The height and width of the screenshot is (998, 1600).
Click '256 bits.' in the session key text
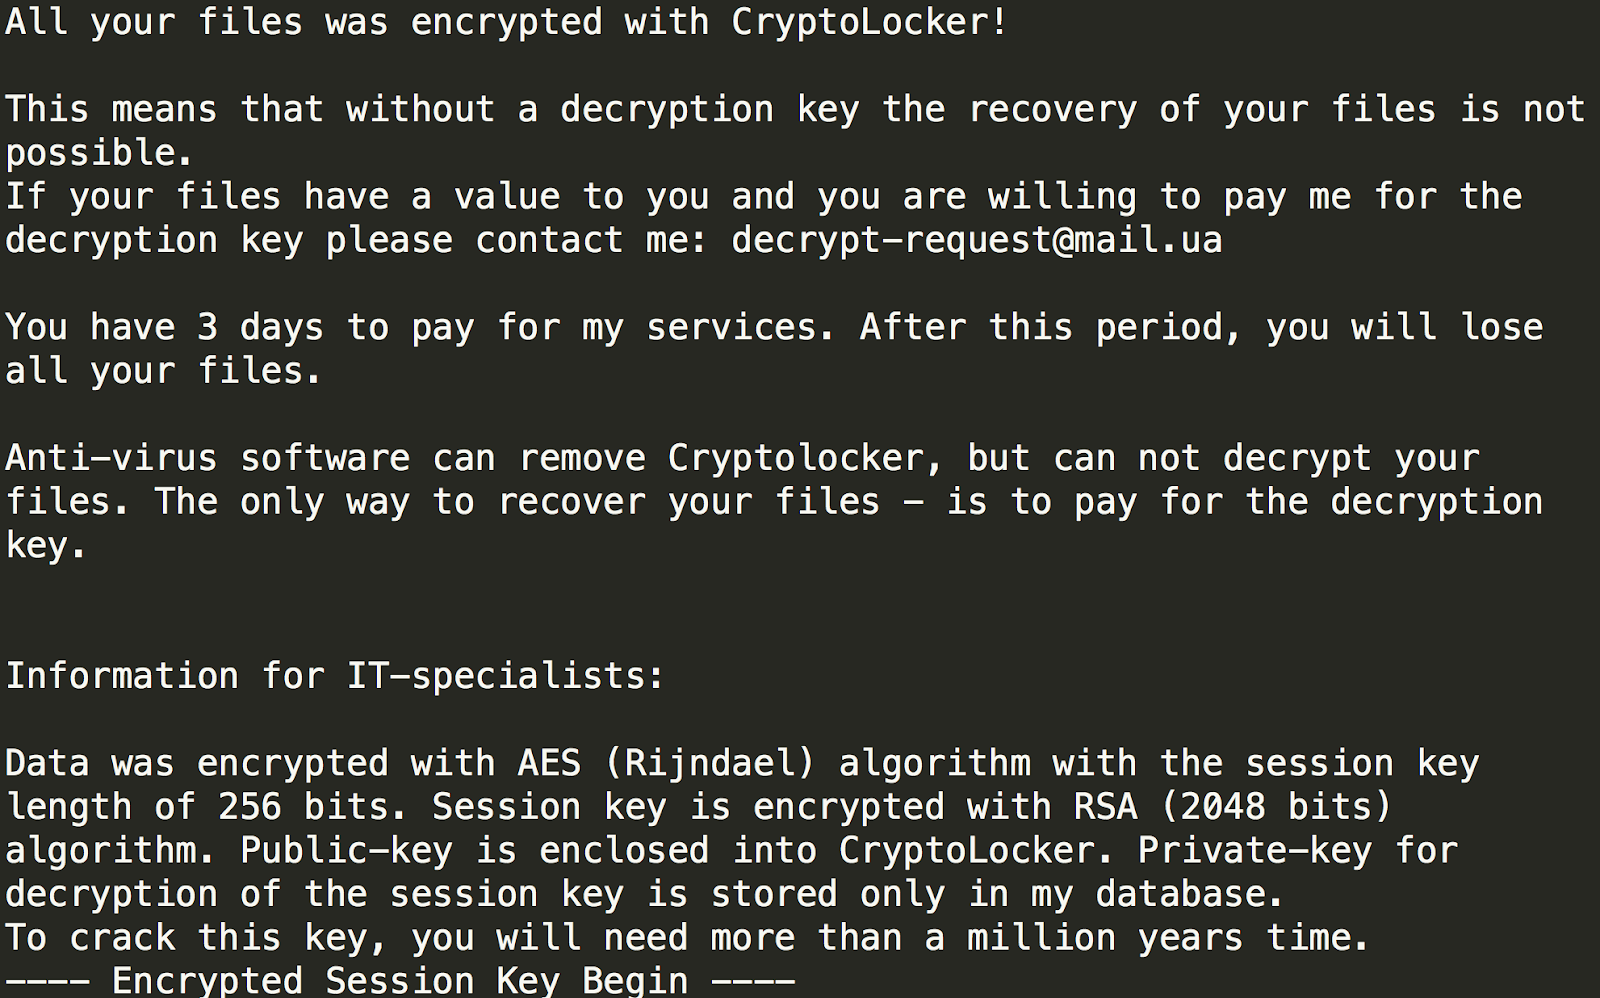pyautogui.click(x=314, y=807)
